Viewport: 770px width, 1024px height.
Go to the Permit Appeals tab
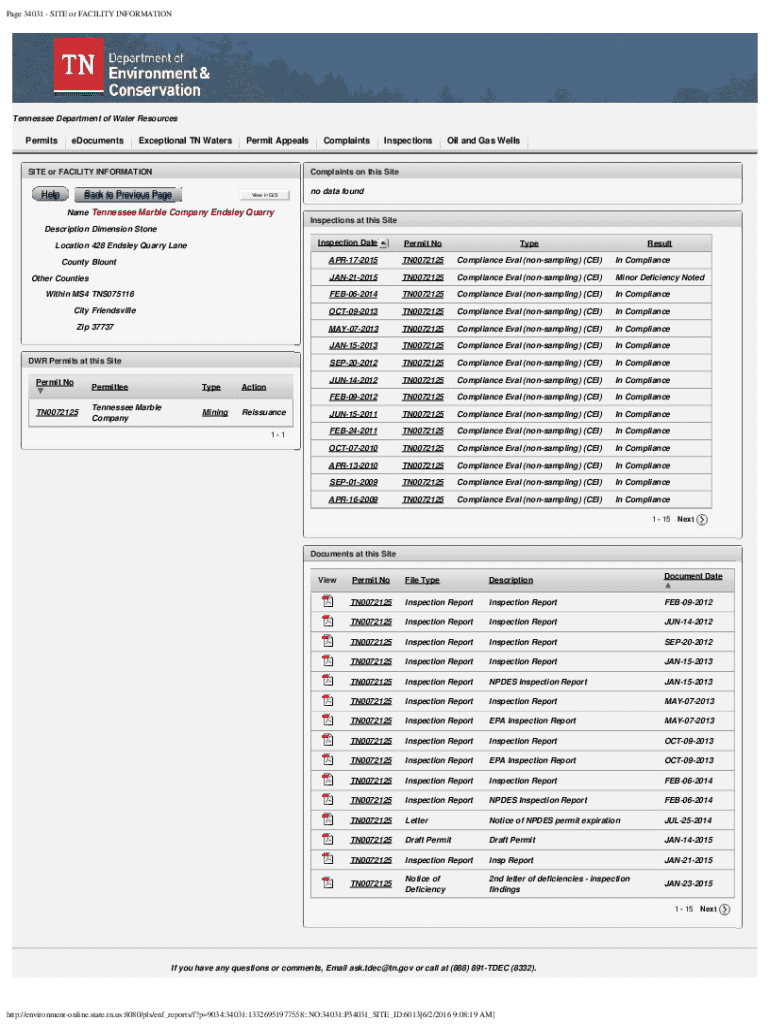pyautogui.click(x=277, y=141)
